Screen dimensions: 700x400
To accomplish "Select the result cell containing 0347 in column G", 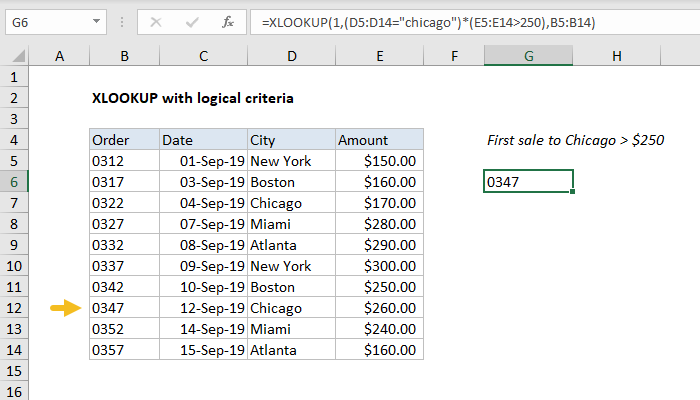I will tap(528, 181).
